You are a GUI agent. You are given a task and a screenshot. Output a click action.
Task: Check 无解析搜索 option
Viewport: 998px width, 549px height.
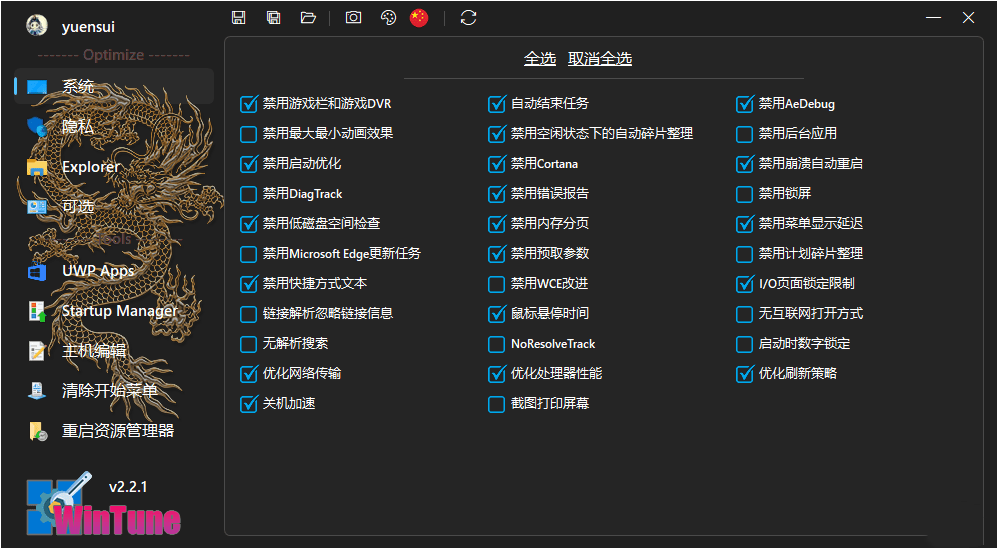tap(248, 344)
